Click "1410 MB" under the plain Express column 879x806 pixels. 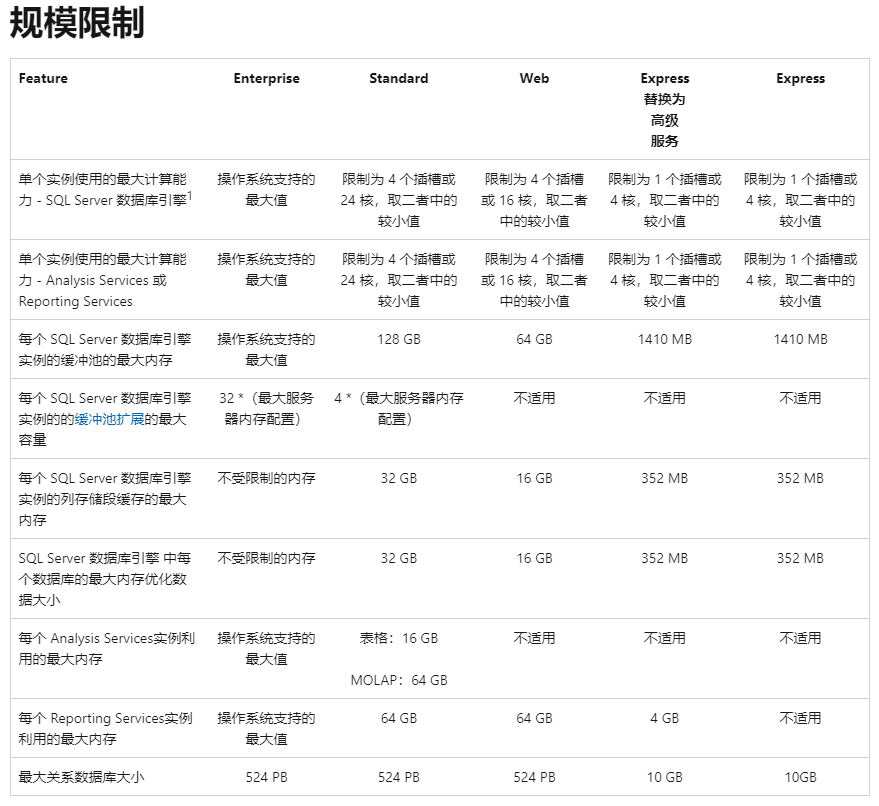[x=801, y=340]
